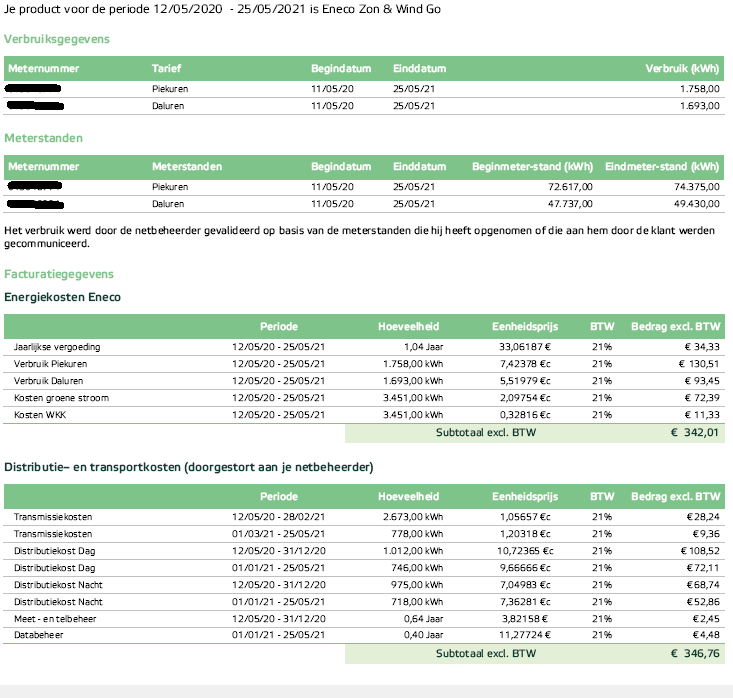Select the Kosten WKK amount € 11,33
Viewport: 733px width, 698px height.
pos(701,415)
